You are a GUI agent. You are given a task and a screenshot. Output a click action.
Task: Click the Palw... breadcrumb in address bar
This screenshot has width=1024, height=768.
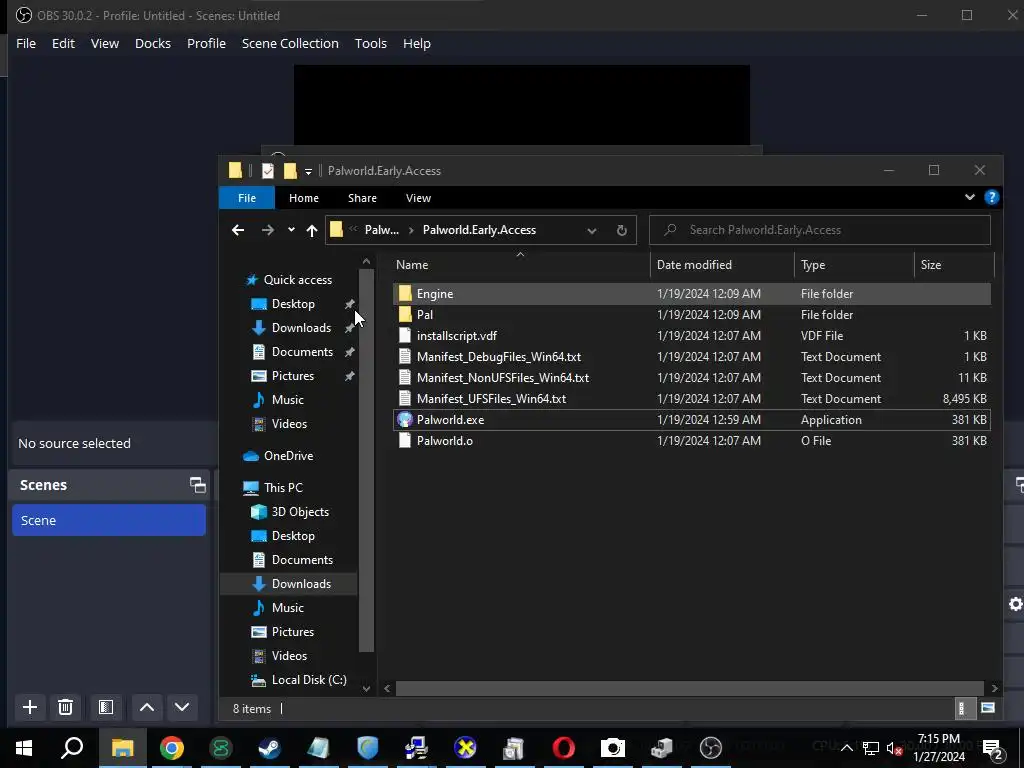[x=381, y=230]
